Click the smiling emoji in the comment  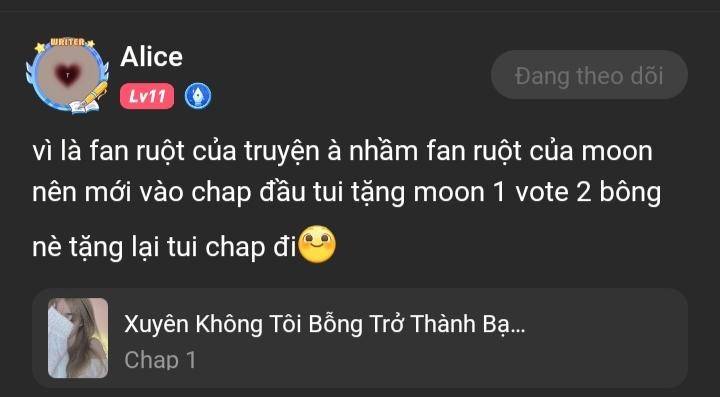click(x=317, y=244)
